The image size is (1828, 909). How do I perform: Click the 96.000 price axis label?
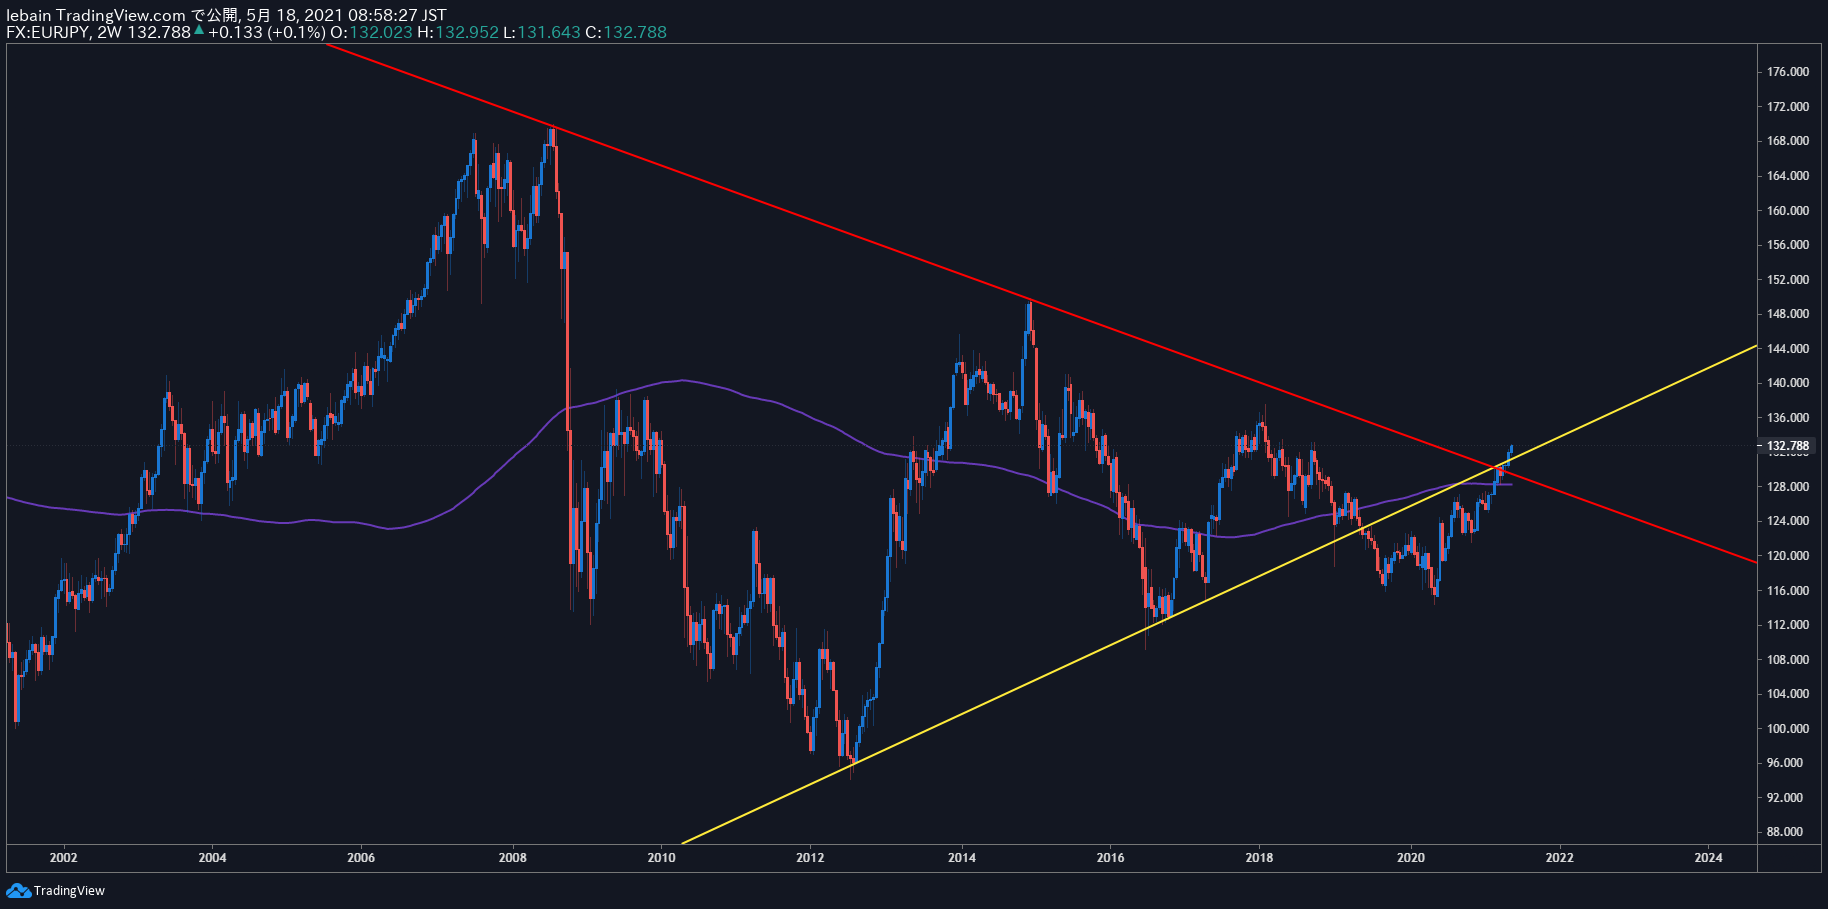pyautogui.click(x=1785, y=763)
